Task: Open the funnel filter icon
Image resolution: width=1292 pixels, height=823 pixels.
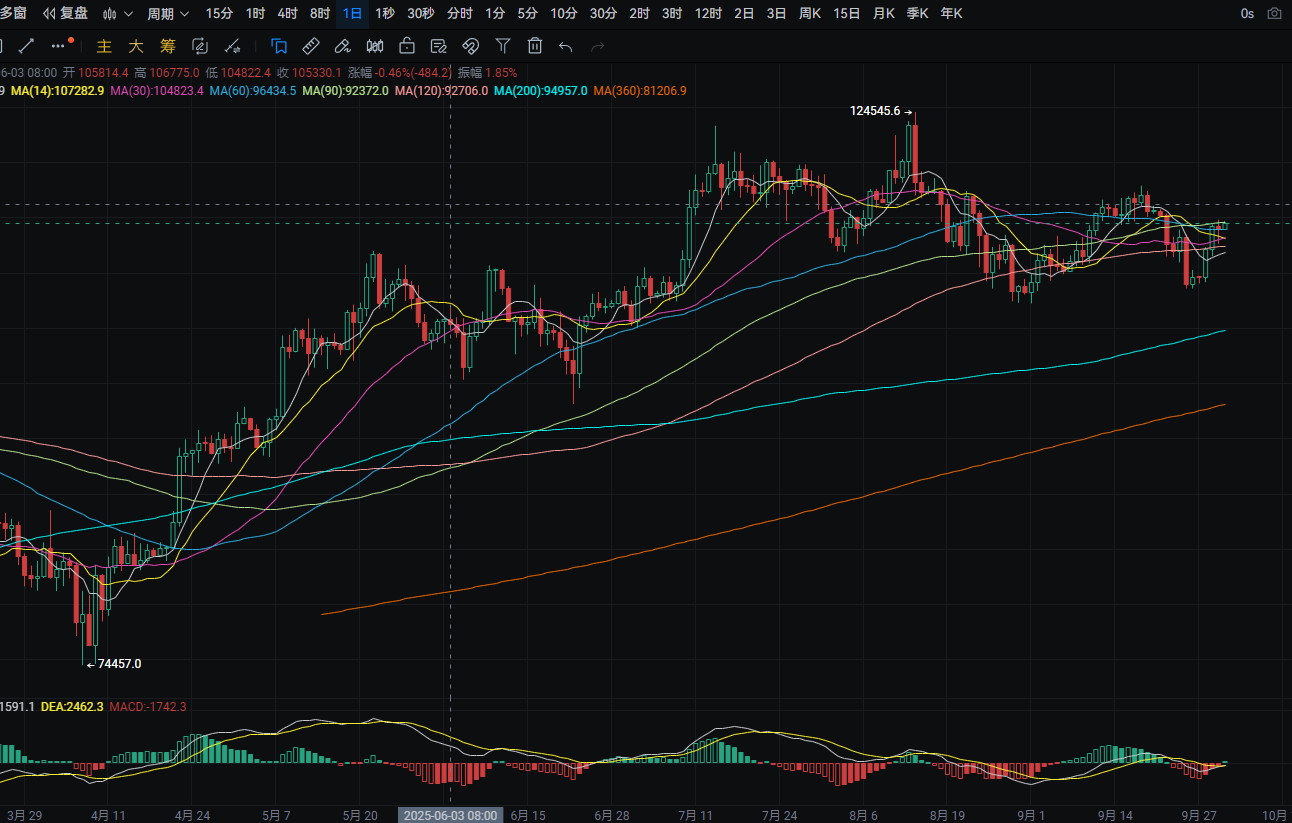Action: tap(503, 46)
